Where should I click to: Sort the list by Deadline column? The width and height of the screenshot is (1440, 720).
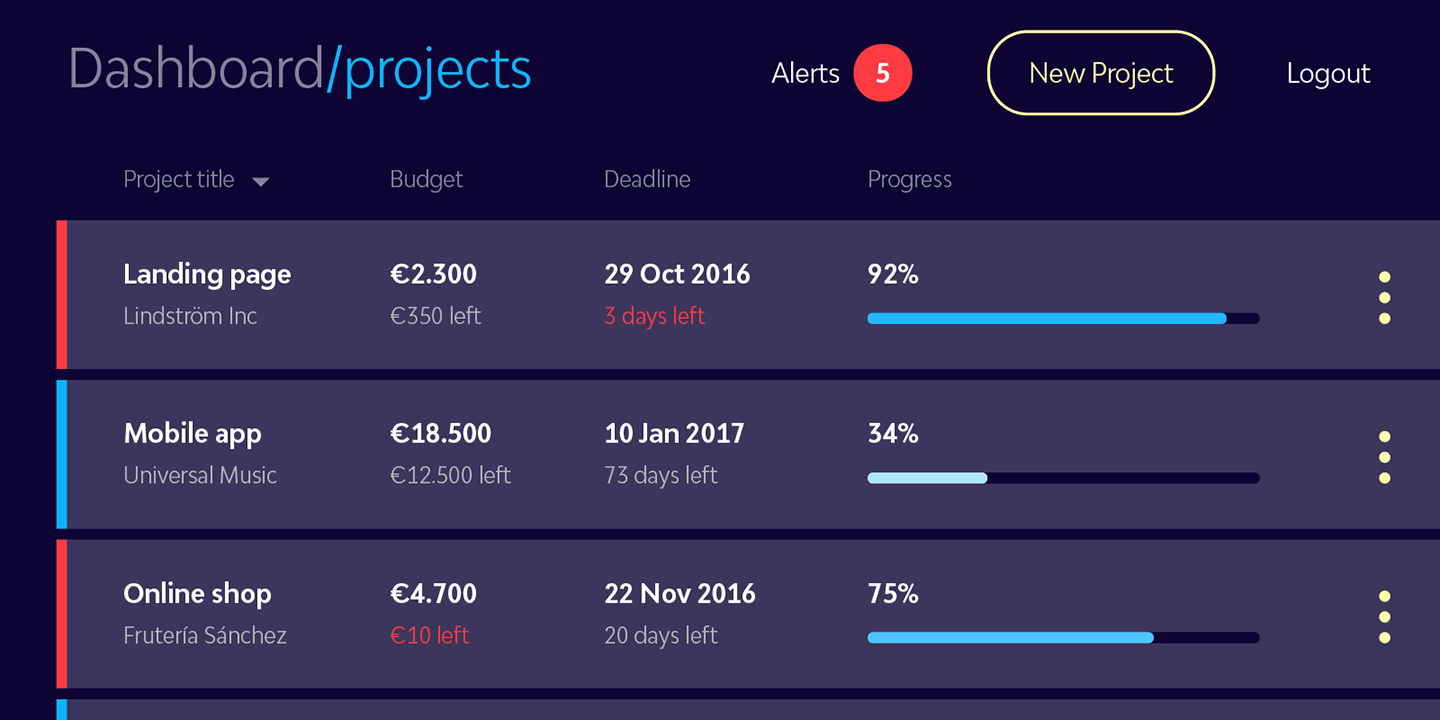coord(647,180)
